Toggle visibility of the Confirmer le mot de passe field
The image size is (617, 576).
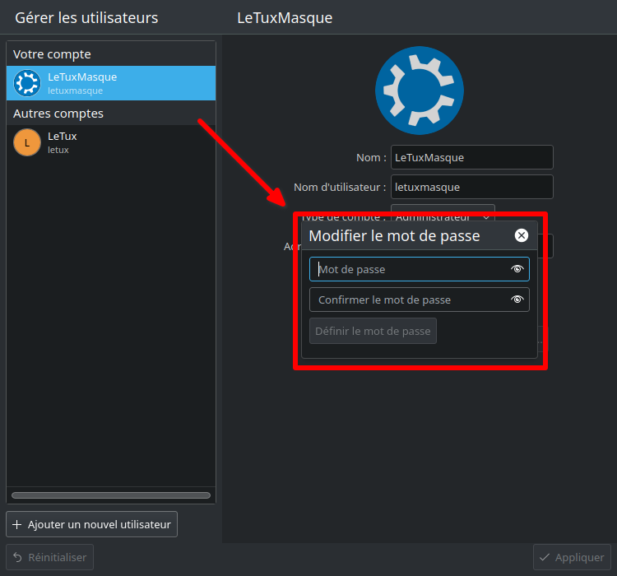click(517, 299)
